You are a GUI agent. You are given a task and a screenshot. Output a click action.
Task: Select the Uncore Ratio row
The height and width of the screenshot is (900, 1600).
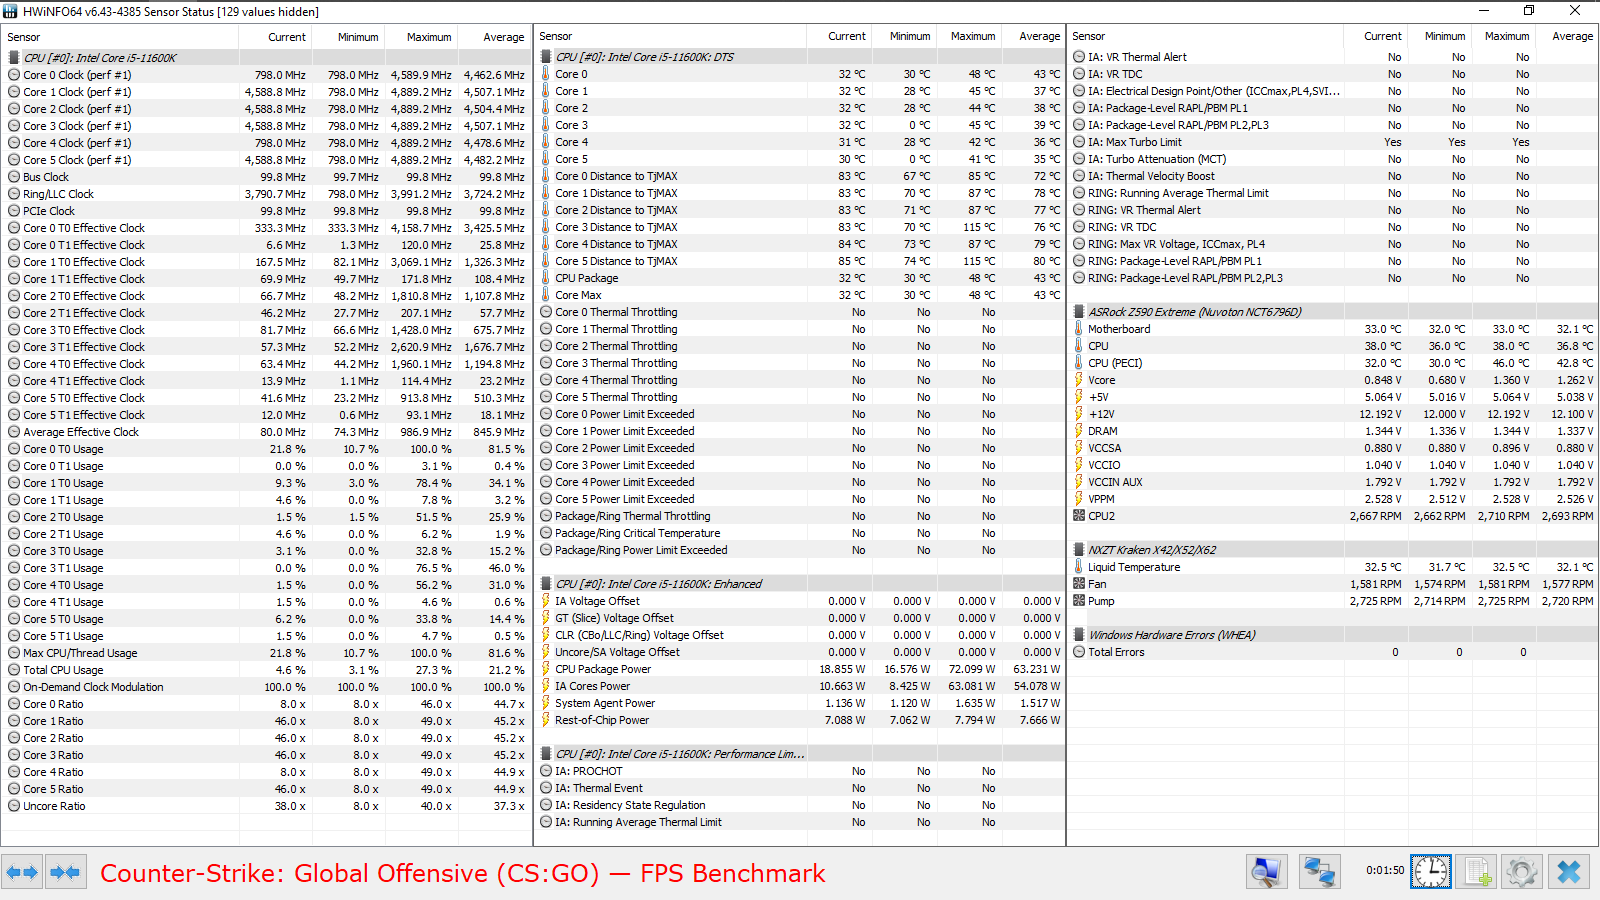pyautogui.click(x=267, y=806)
